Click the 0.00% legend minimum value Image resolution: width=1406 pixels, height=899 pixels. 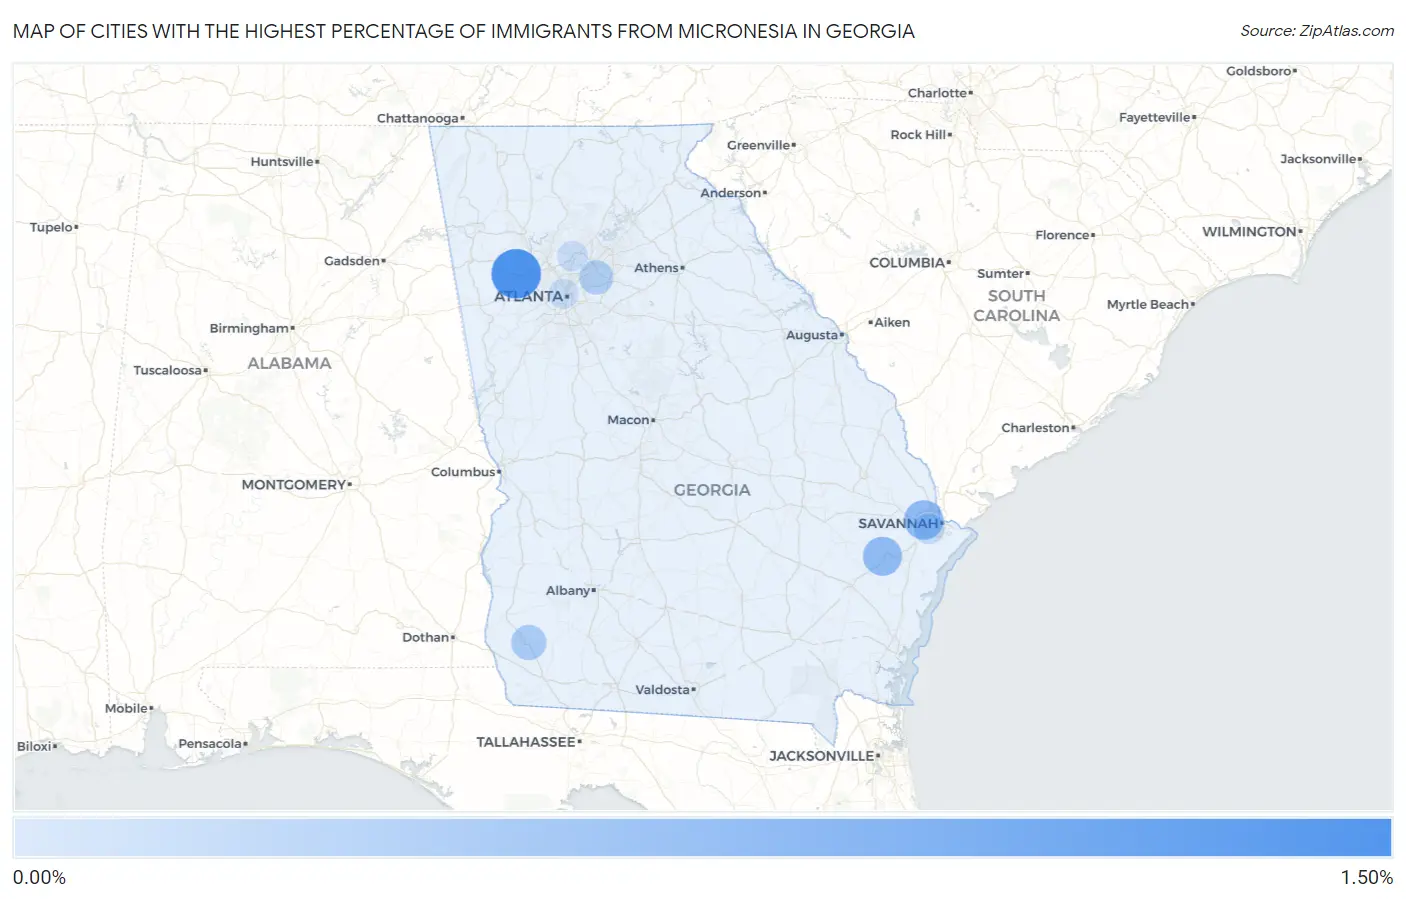coord(39,878)
